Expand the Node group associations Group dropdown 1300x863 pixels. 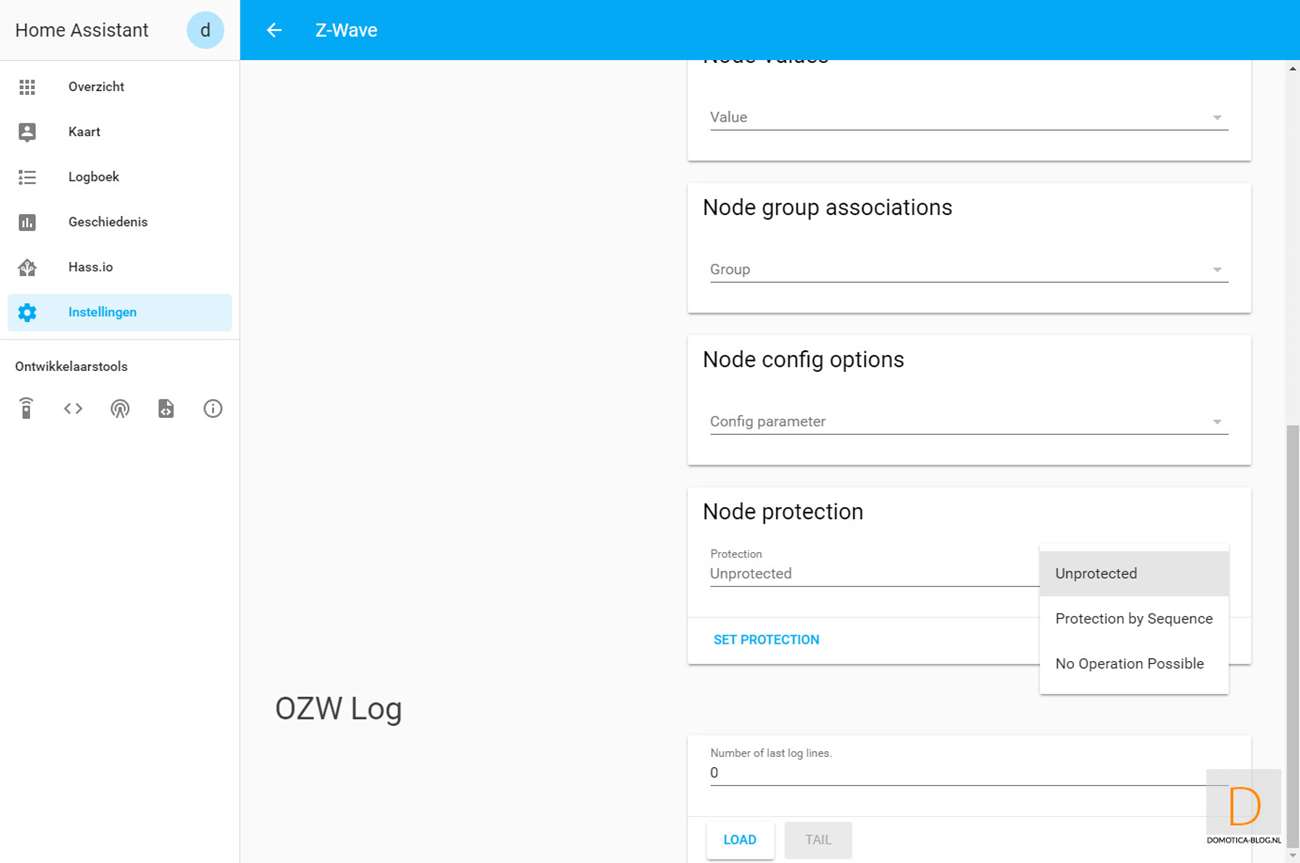(968, 269)
